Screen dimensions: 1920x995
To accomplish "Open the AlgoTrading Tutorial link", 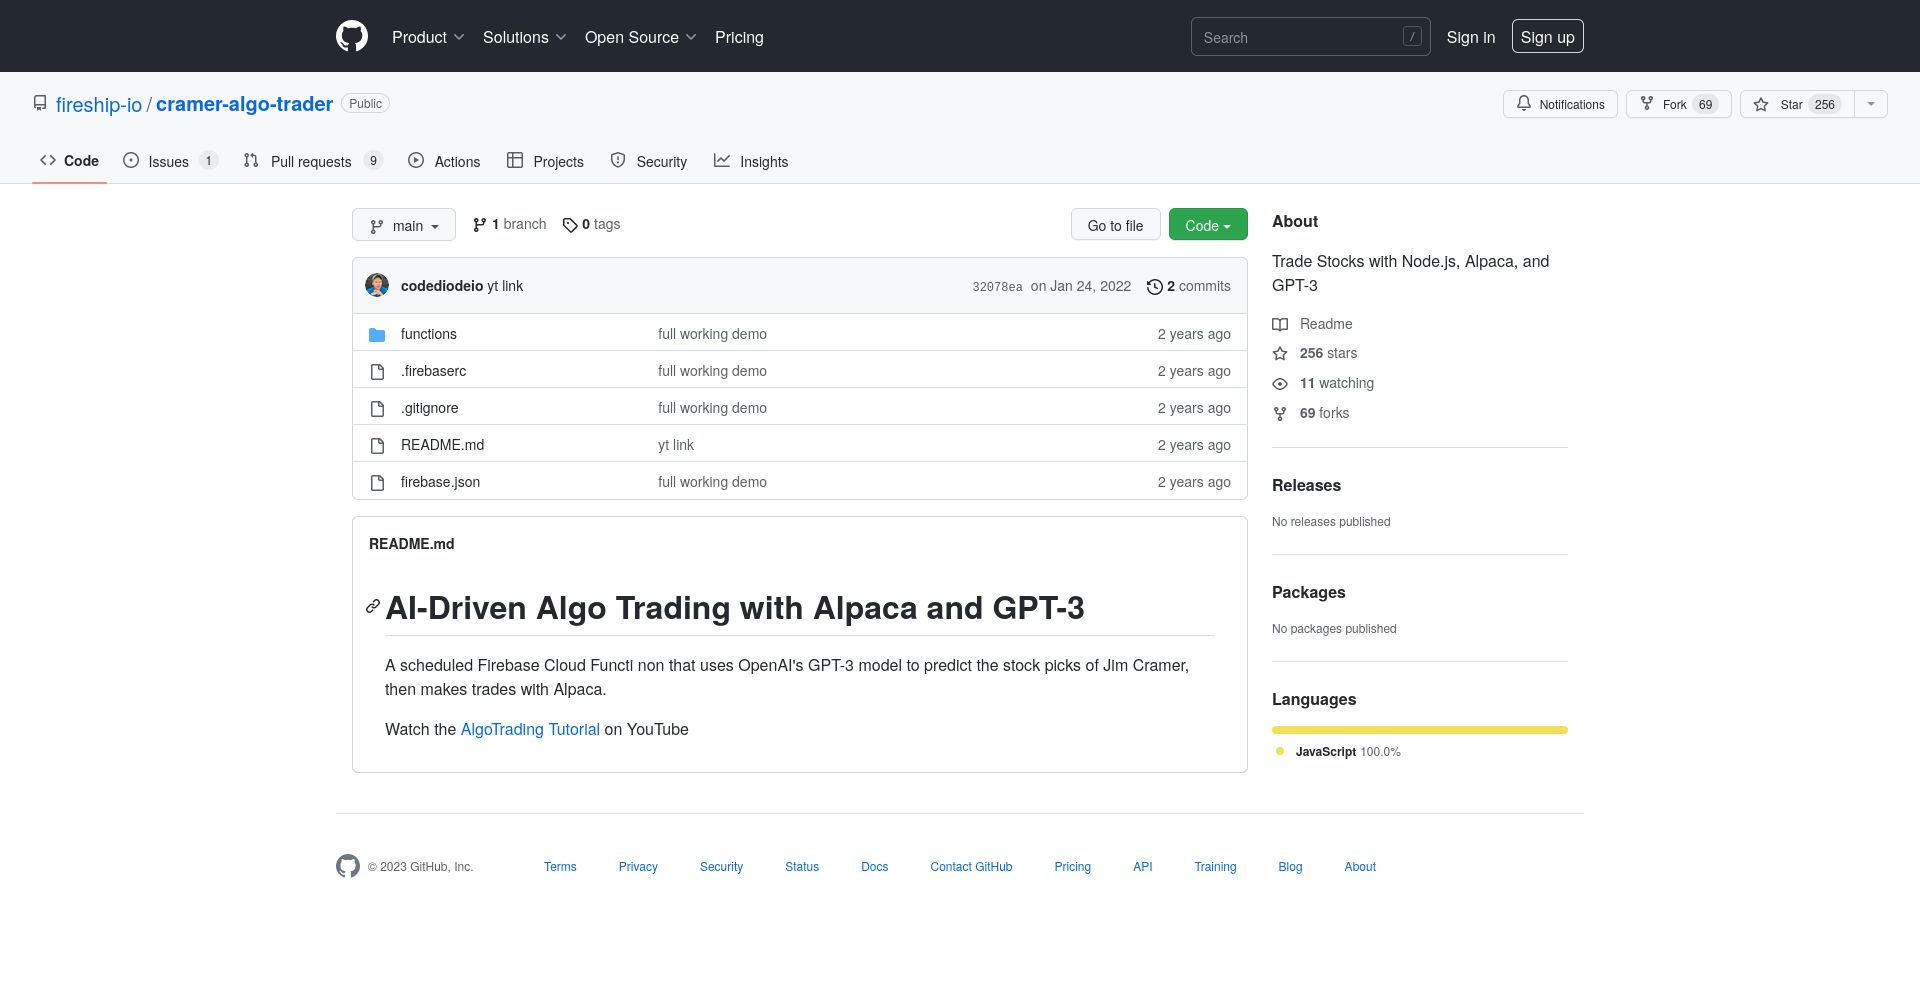I will pyautogui.click(x=530, y=729).
